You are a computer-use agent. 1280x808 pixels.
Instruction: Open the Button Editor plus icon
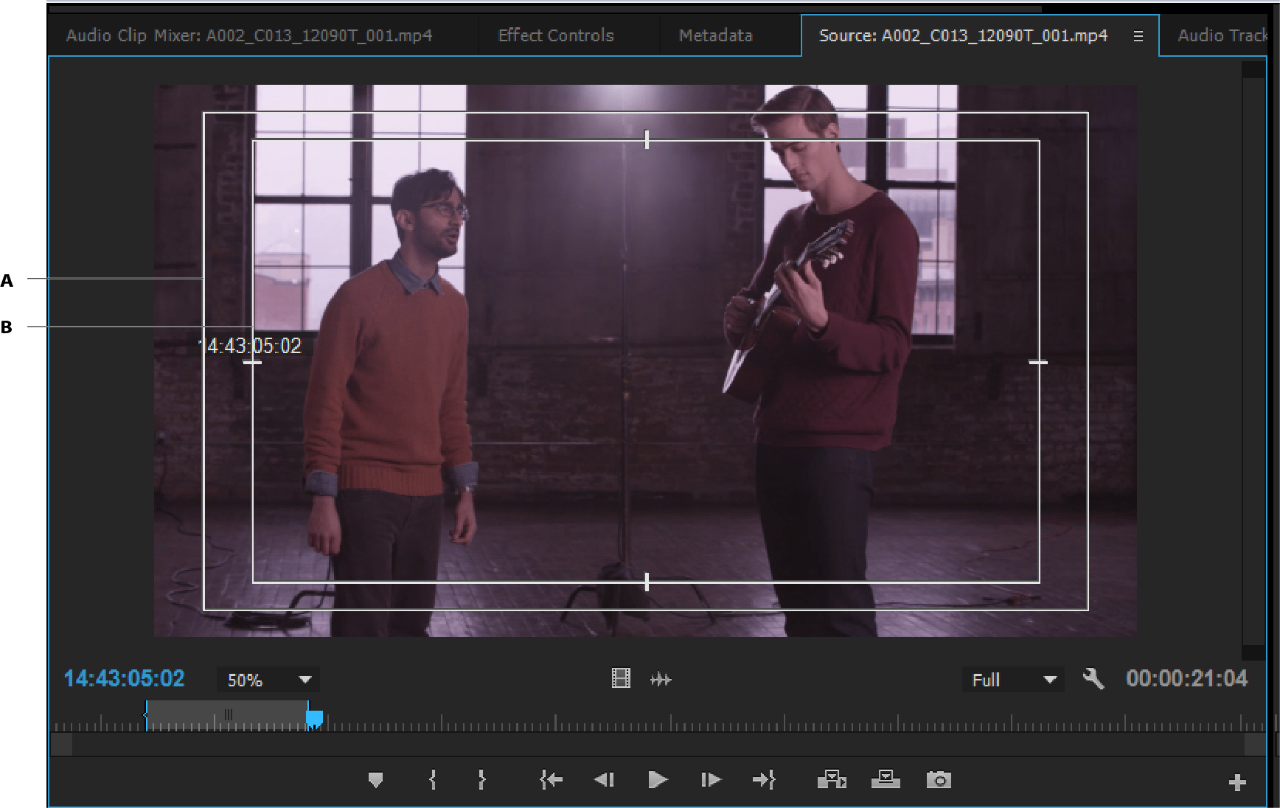click(1237, 782)
